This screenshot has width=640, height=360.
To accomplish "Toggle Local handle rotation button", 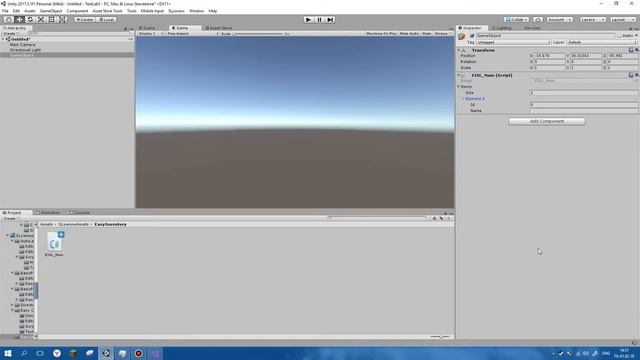I will (x=106, y=20).
